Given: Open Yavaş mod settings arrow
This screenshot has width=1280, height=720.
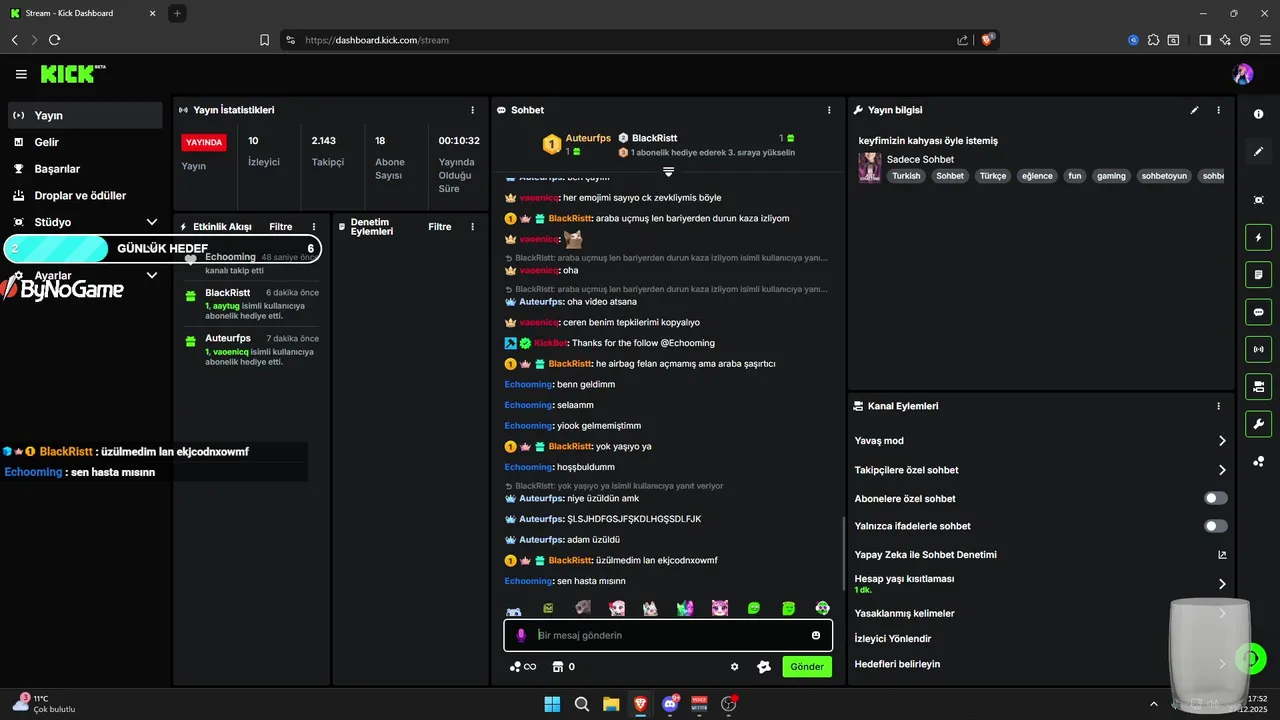Looking at the screenshot, I should (x=1222, y=441).
